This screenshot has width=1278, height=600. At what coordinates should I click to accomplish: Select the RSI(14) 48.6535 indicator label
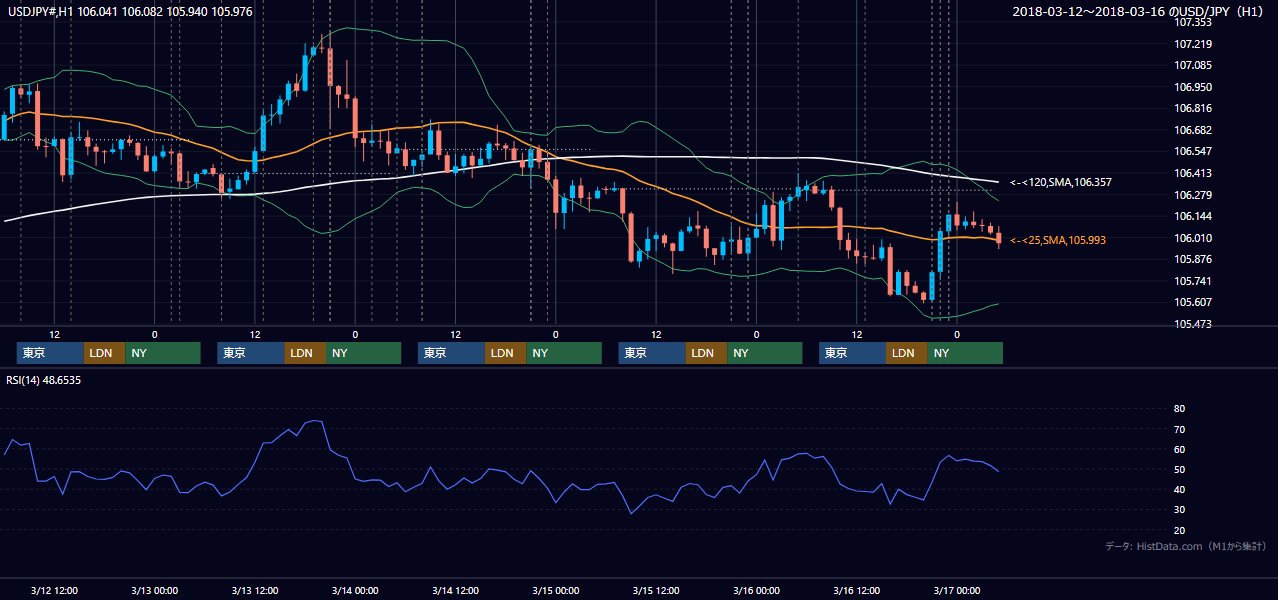click(43, 379)
